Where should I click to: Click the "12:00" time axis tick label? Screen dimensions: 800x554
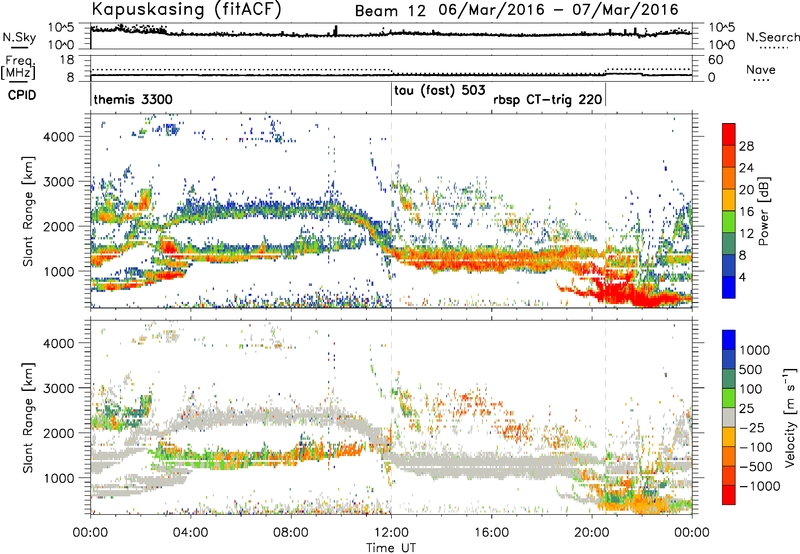[x=391, y=533]
